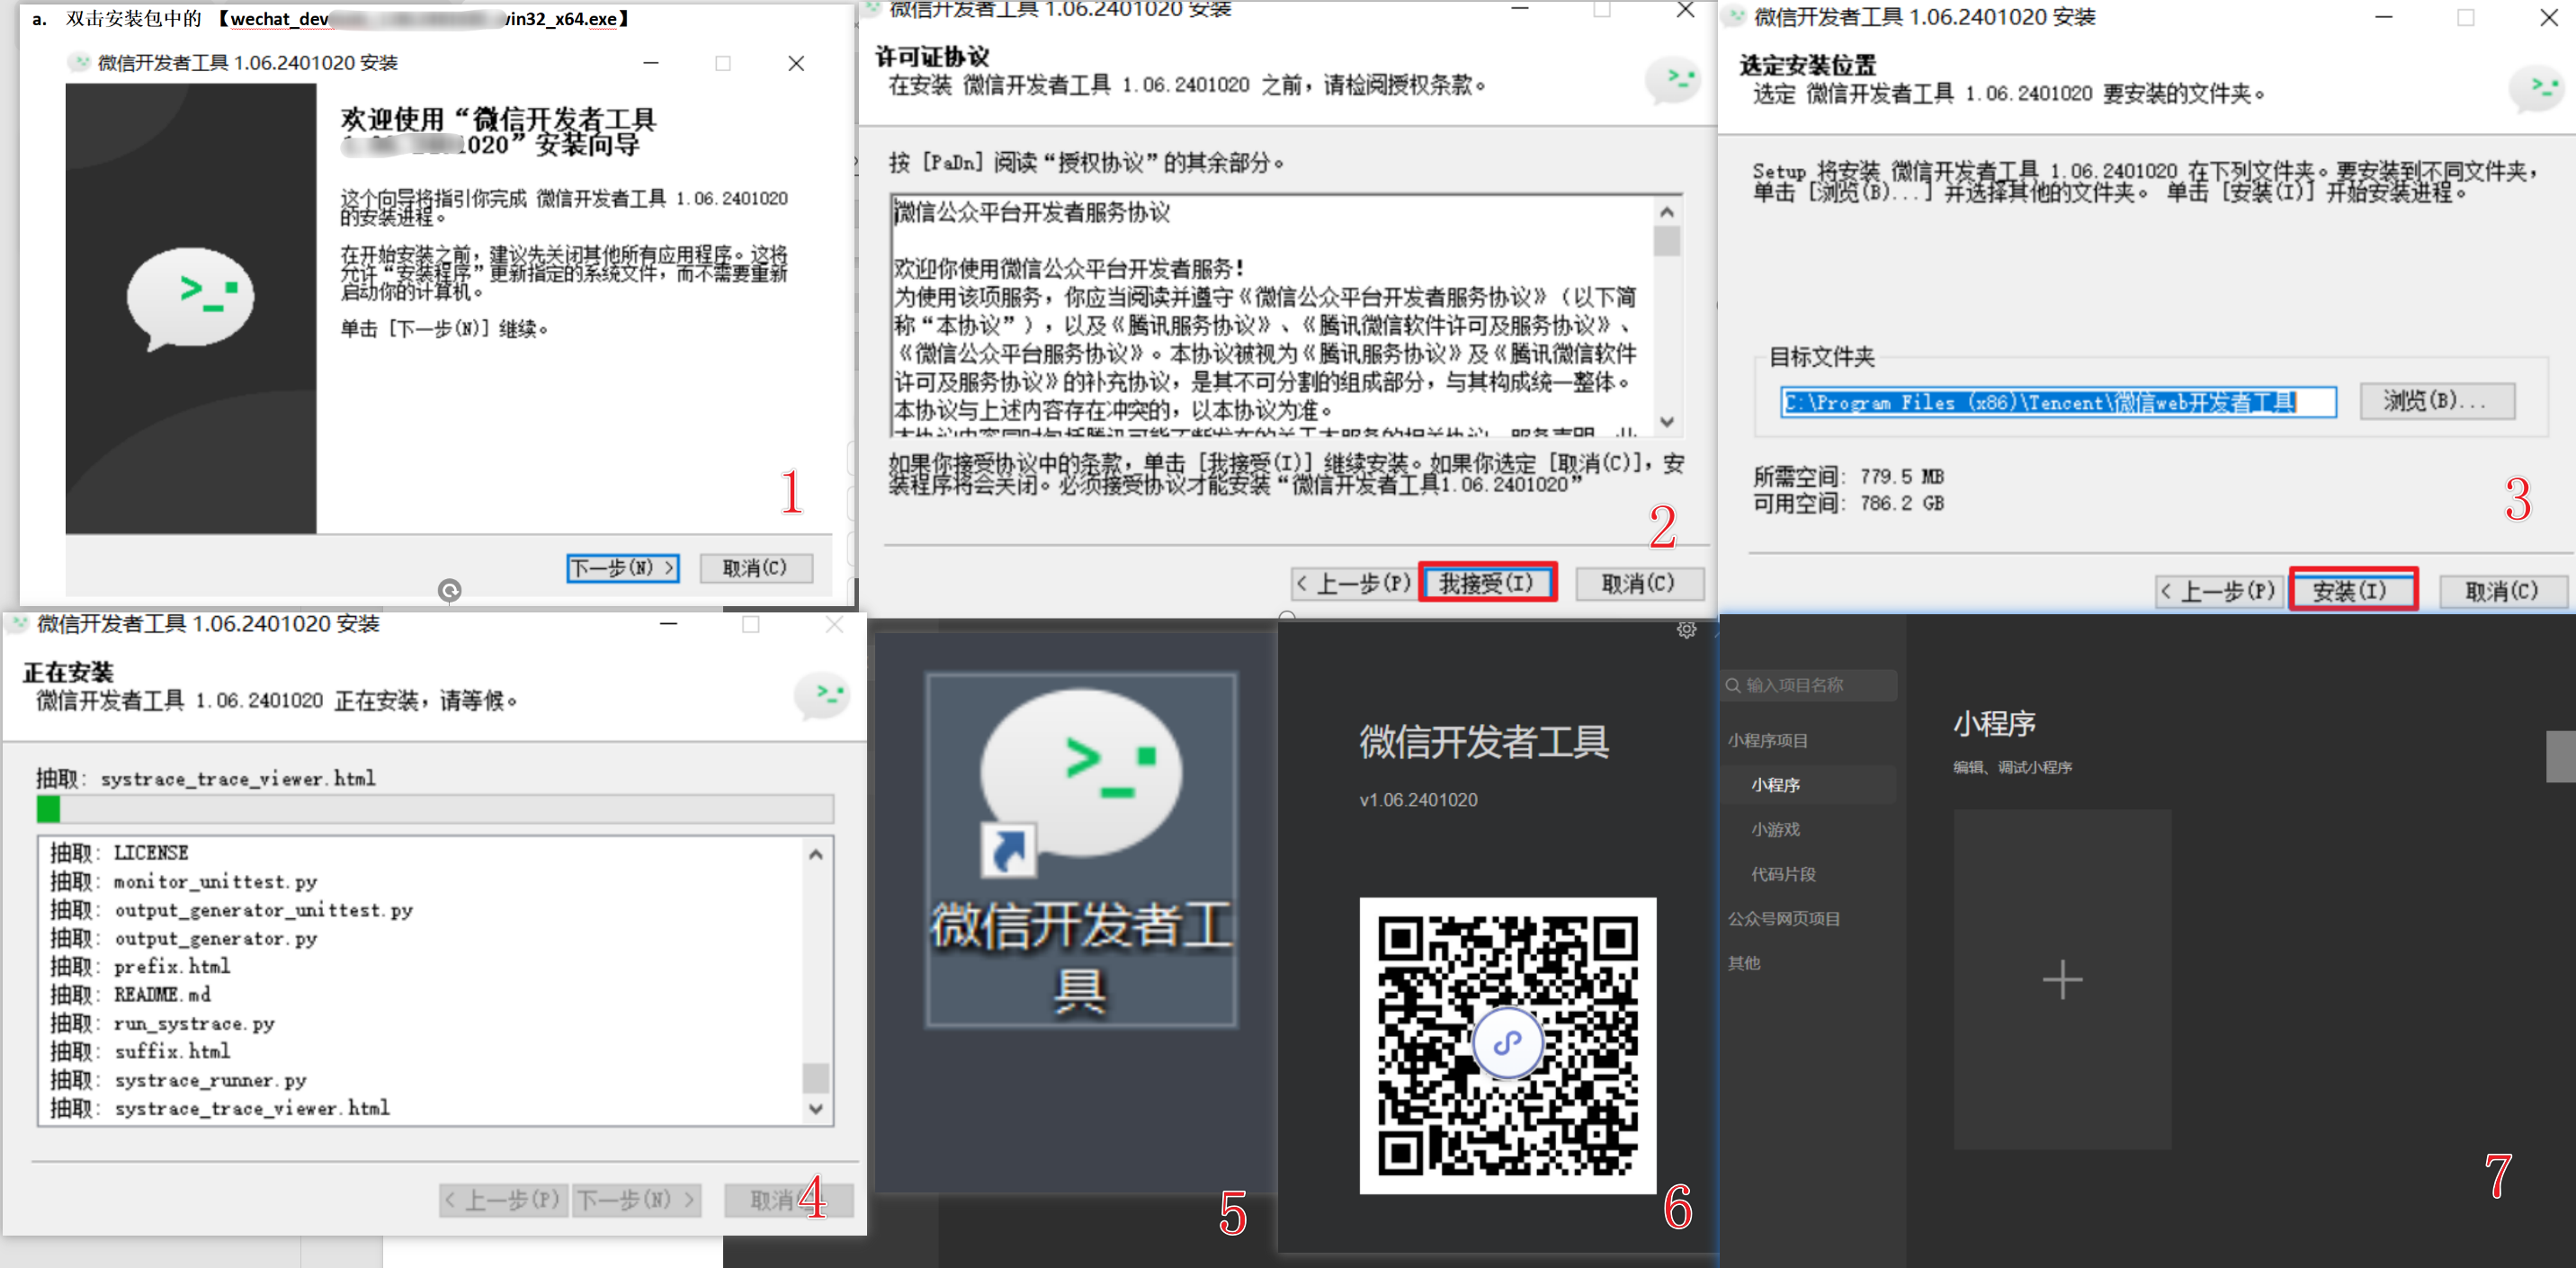This screenshot has width=2576, height=1268.
Task: Select 小游戏 in the project sidebar
Action: coord(1776,829)
